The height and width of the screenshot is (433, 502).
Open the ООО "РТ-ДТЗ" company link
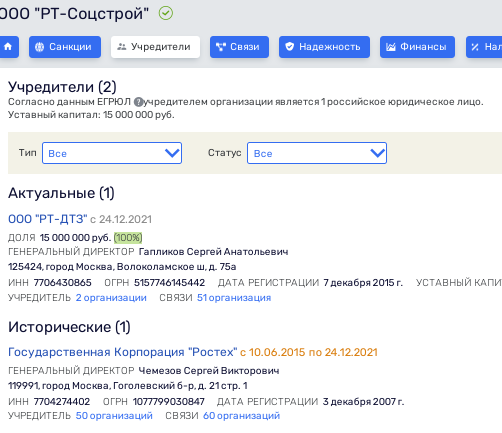[48, 219]
